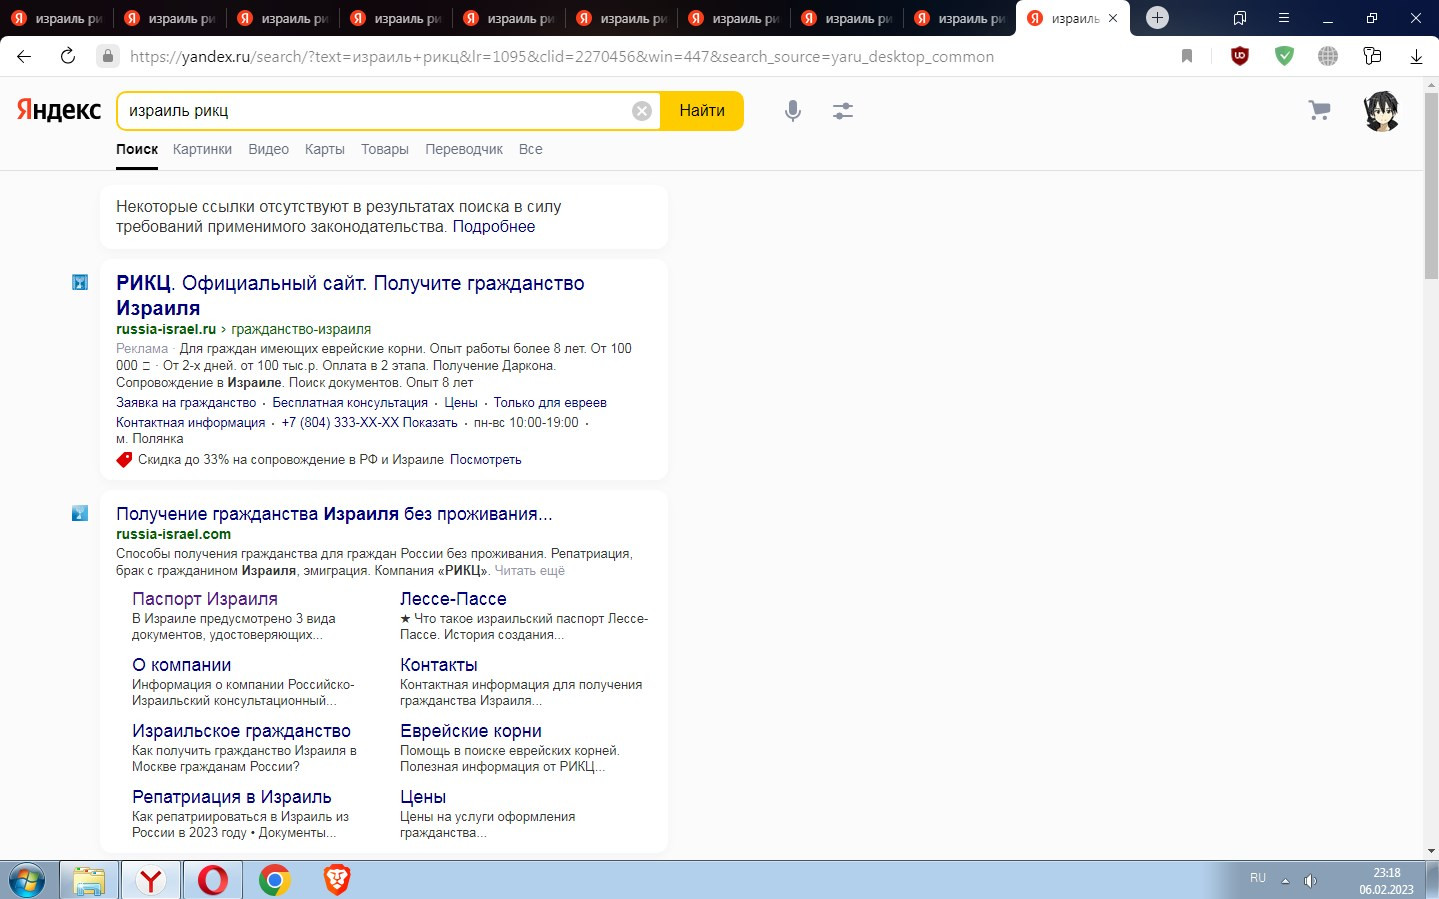Open the user profile avatar
This screenshot has width=1439, height=899.
(x=1382, y=111)
